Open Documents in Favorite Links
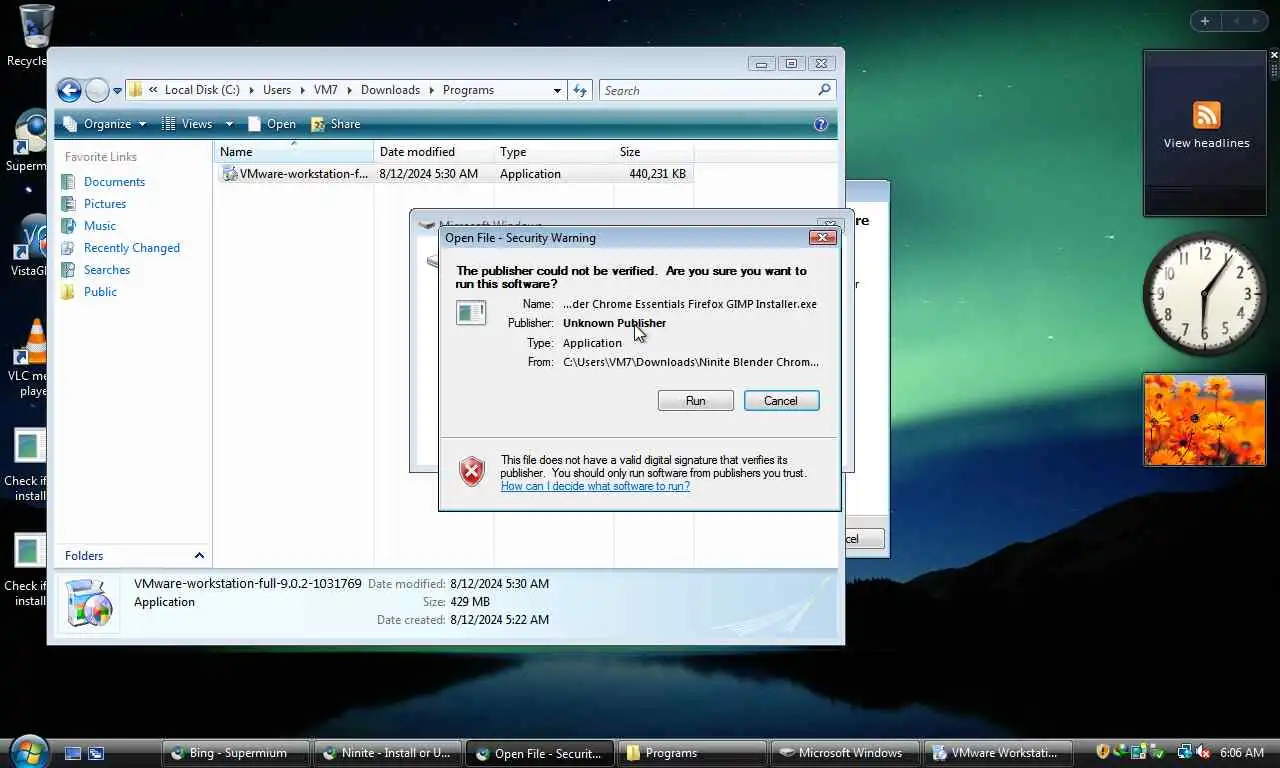The width and height of the screenshot is (1280, 768). pyautogui.click(x=114, y=182)
